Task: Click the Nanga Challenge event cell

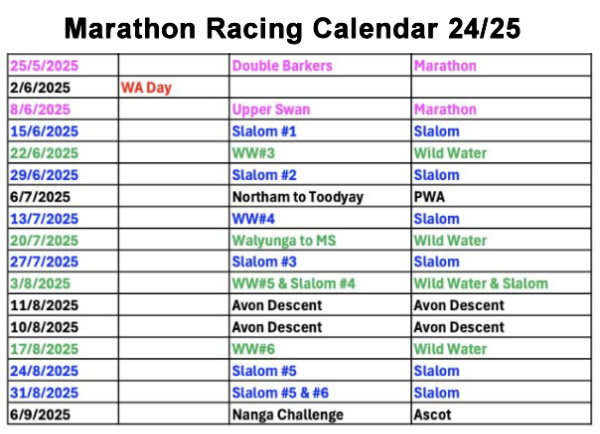Action: (x=287, y=415)
